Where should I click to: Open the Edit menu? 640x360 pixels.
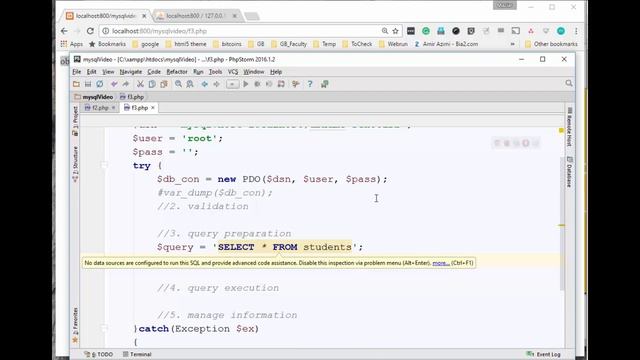coord(91,72)
